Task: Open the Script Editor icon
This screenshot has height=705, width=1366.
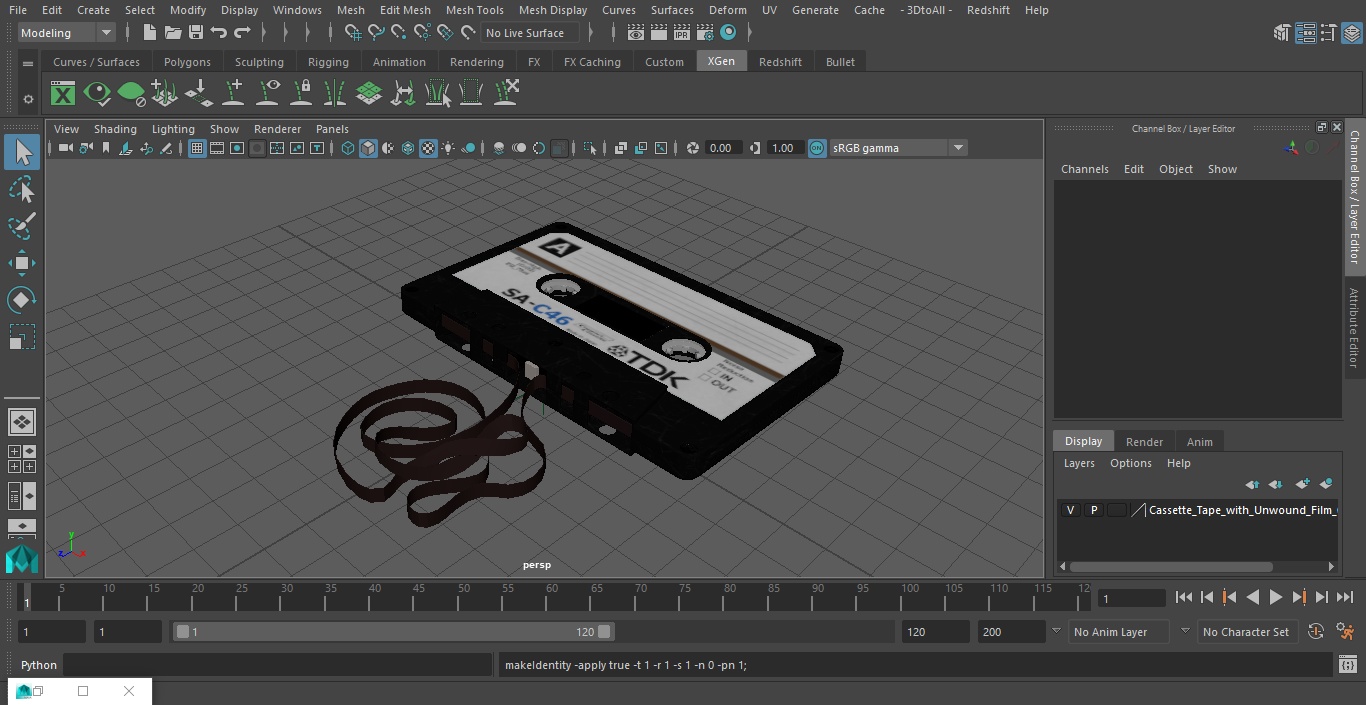Action: (x=1347, y=665)
